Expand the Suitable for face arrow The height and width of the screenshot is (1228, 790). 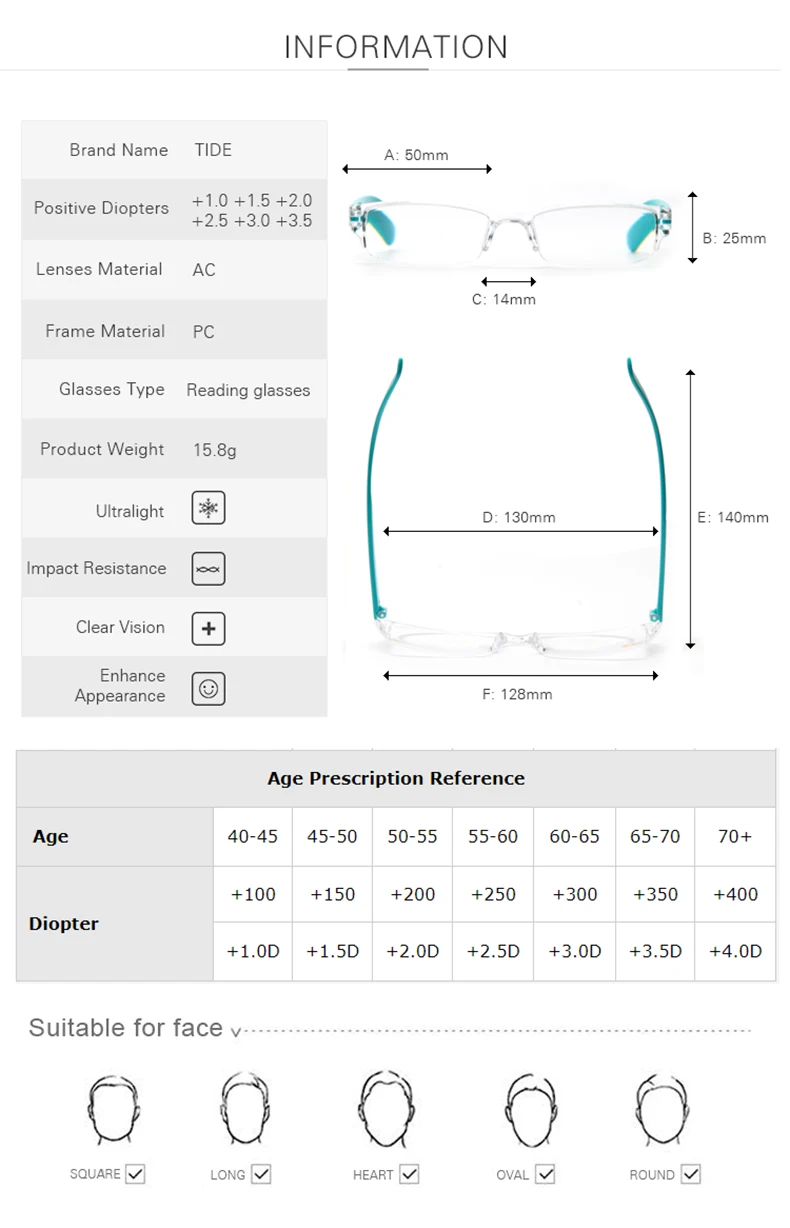[x=236, y=1032]
